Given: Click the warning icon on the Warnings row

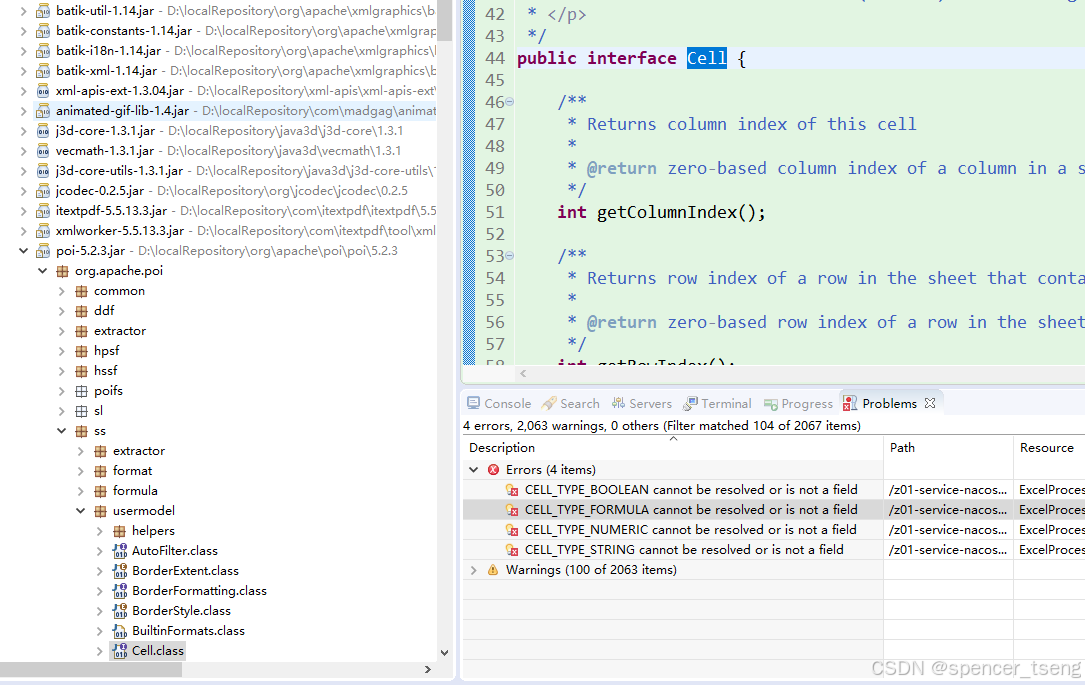Looking at the screenshot, I should tap(493, 569).
